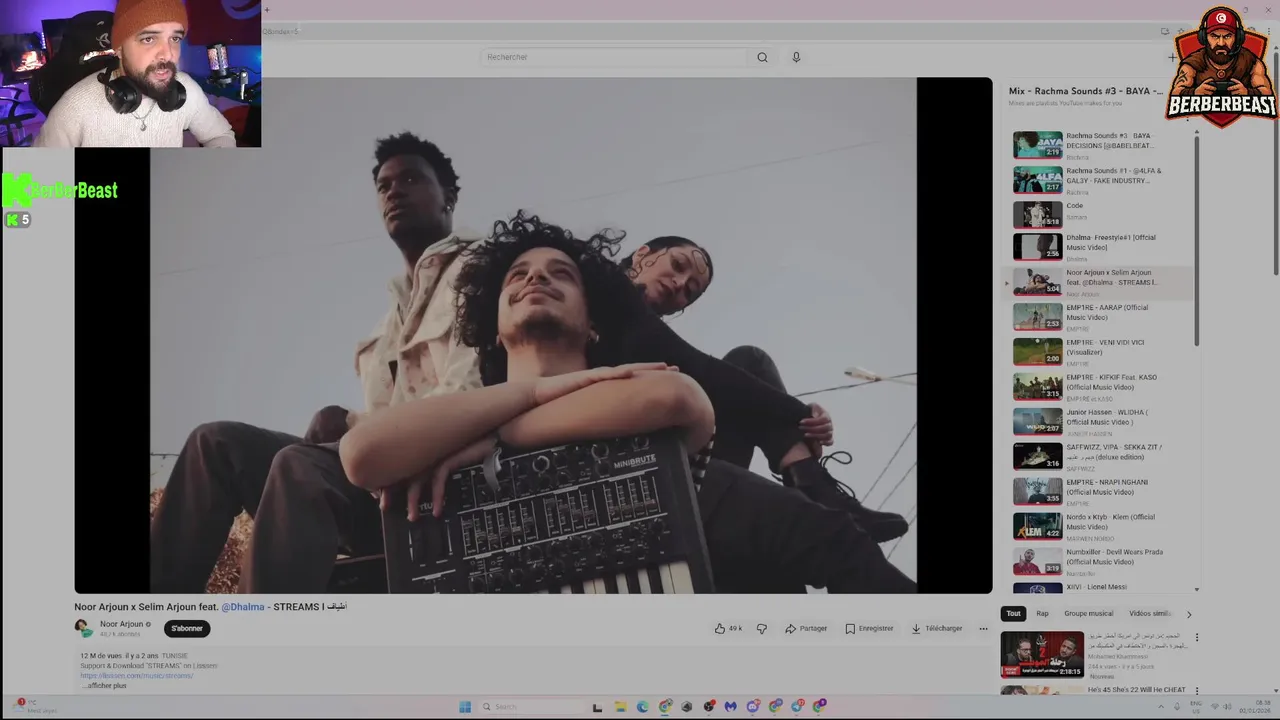Open the Windows Start menu
Screen dimensions: 1280x720
tap(465, 706)
